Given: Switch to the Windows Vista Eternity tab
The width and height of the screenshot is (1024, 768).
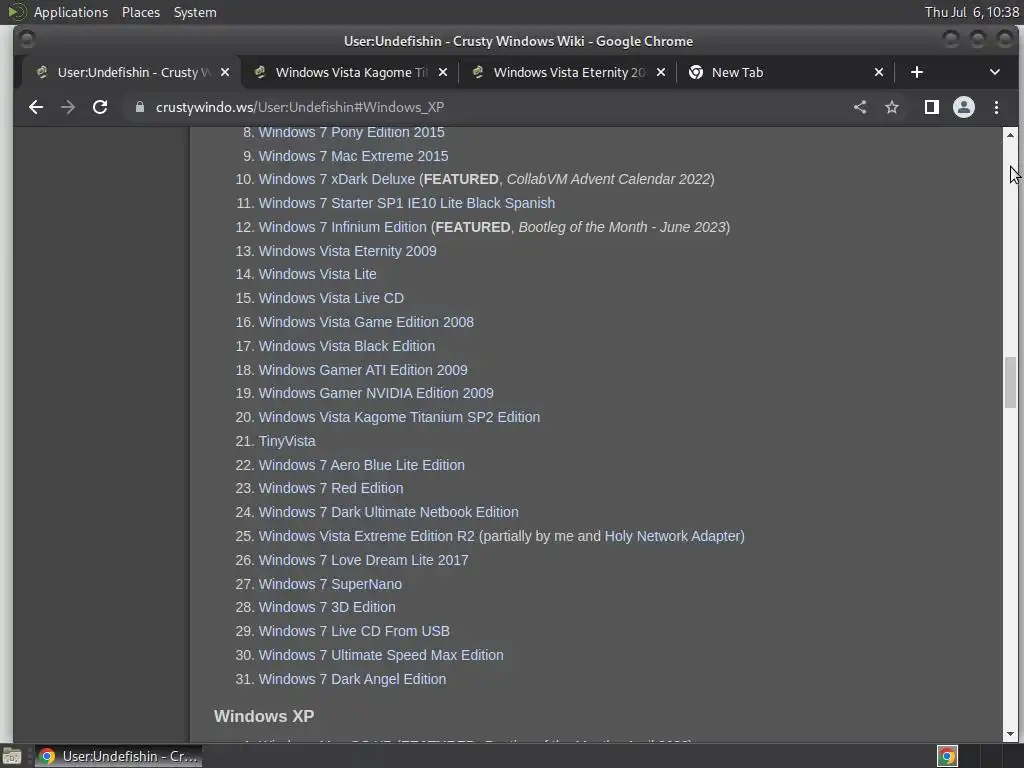Looking at the screenshot, I should pyautogui.click(x=569, y=72).
